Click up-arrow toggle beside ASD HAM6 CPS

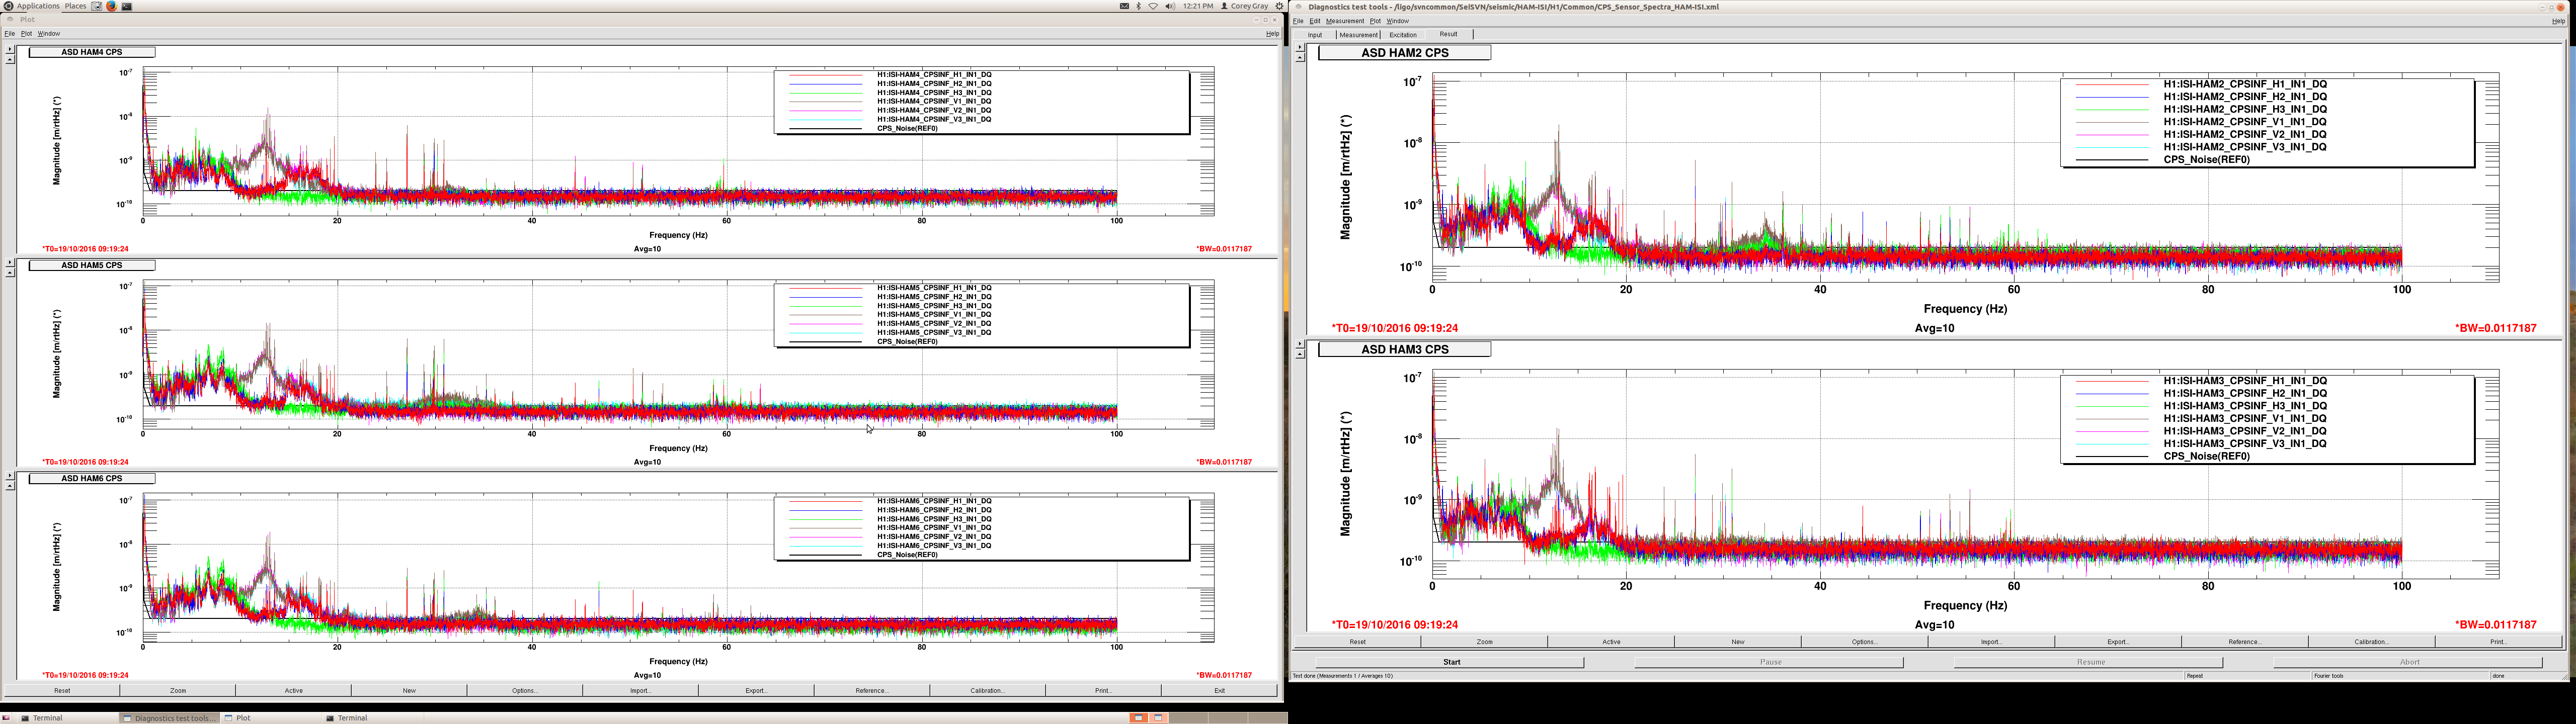click(10, 485)
